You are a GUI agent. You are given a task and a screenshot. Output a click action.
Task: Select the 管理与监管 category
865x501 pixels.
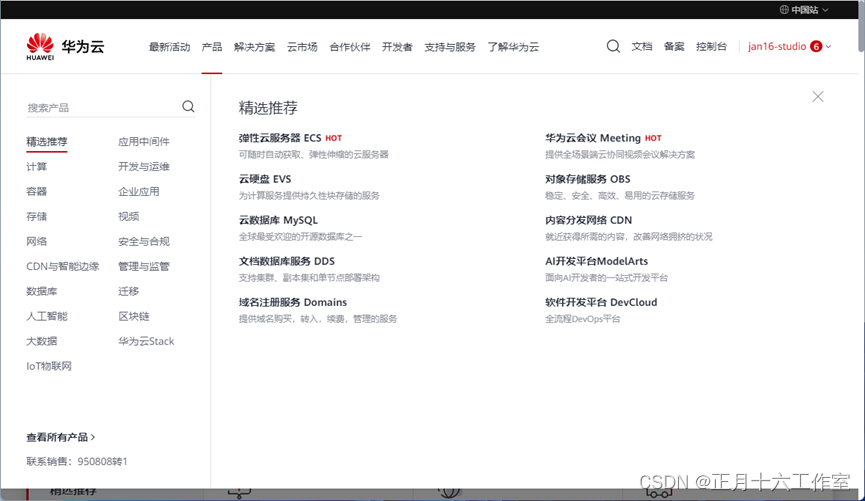(144, 267)
